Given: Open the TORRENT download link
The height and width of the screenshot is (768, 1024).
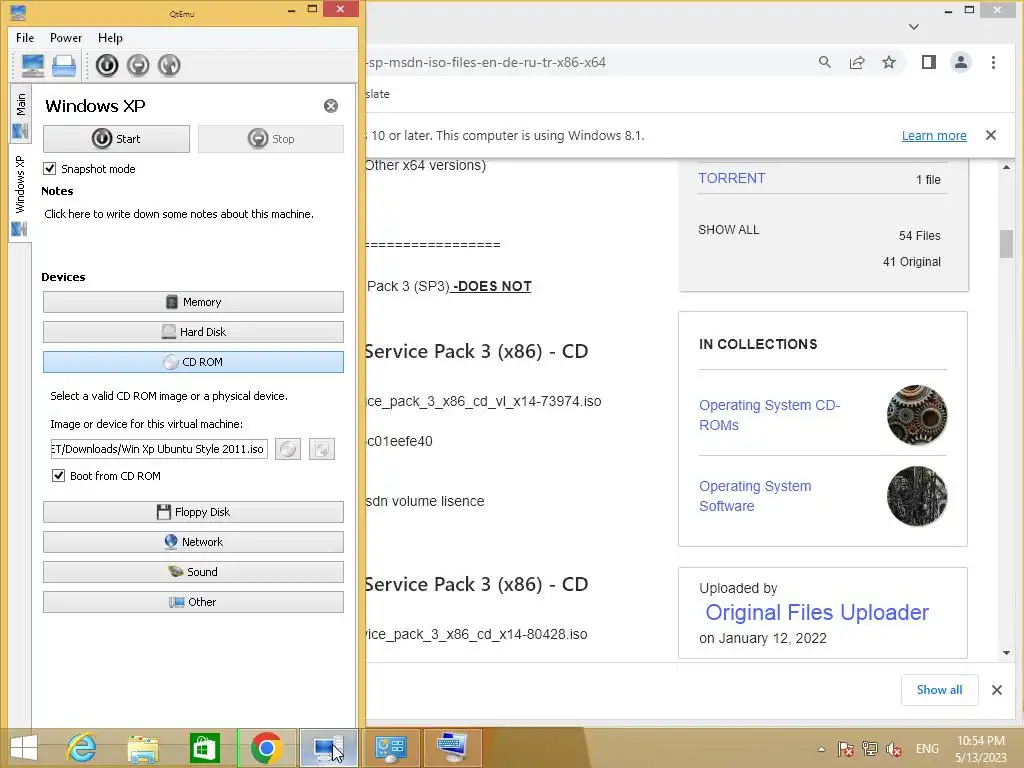Looking at the screenshot, I should point(731,178).
